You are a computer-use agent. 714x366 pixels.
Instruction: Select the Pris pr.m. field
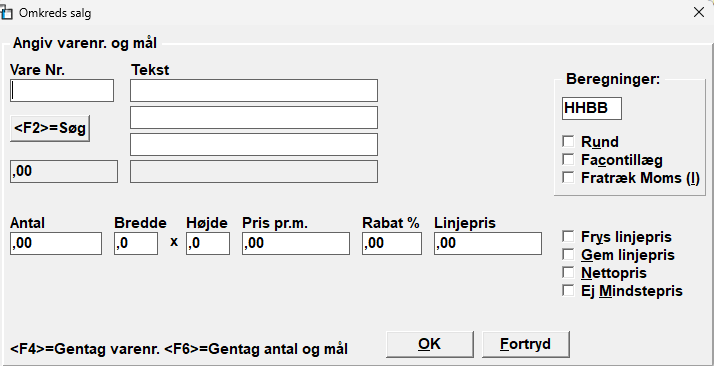[x=296, y=244]
